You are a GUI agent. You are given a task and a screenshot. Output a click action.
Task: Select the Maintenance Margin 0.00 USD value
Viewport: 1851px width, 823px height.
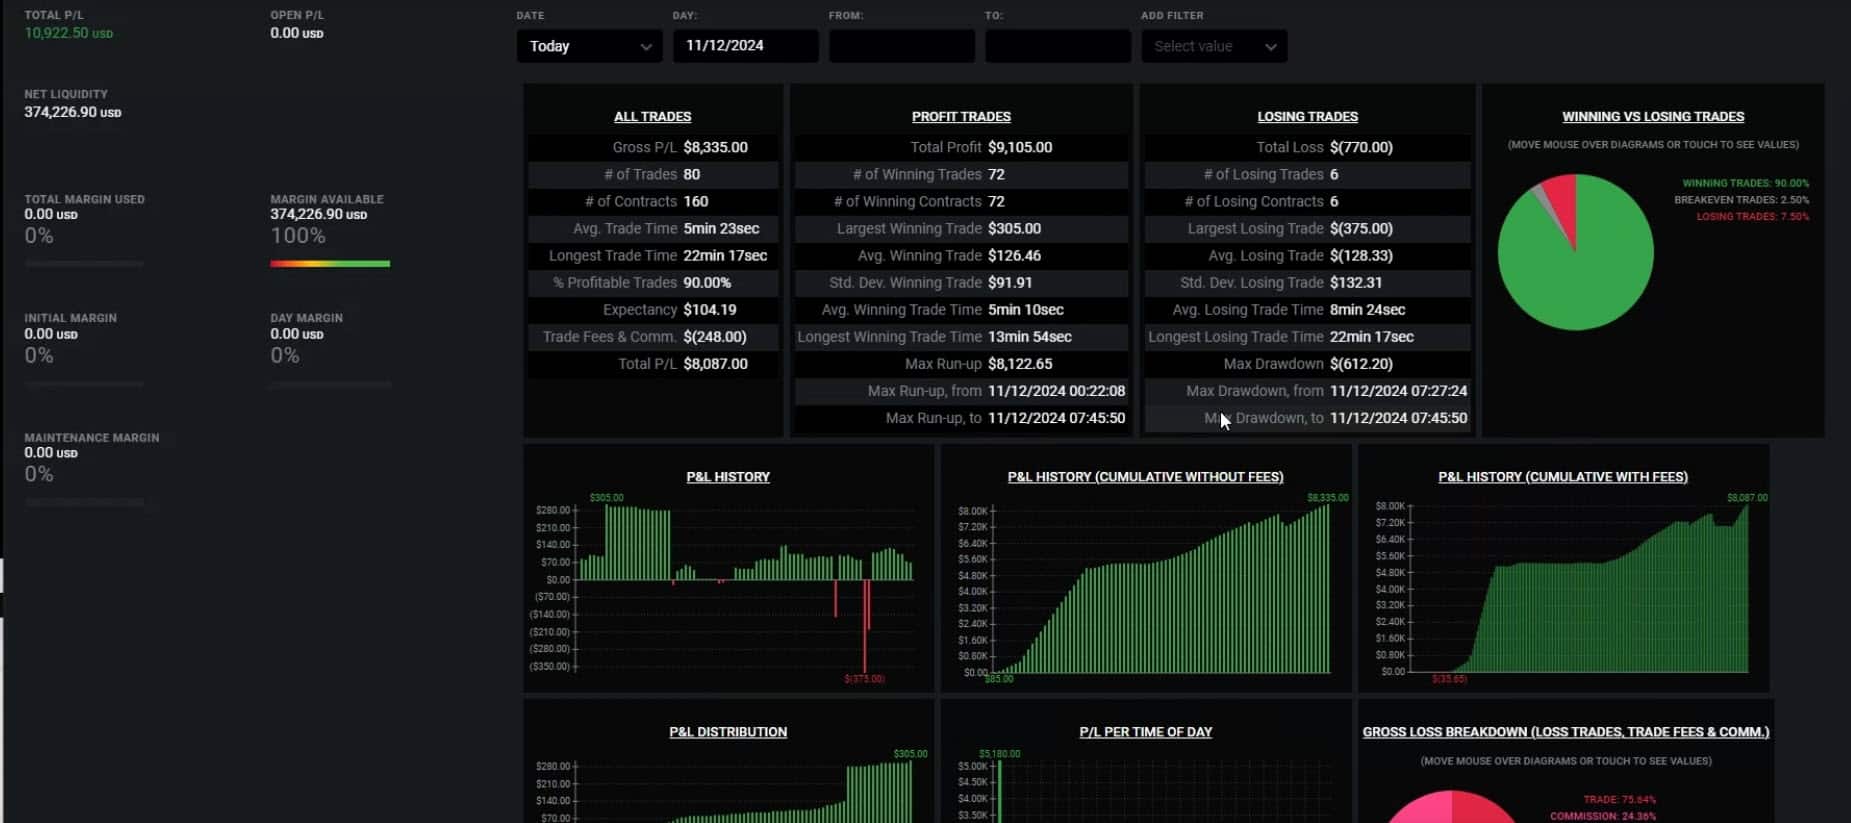51,453
